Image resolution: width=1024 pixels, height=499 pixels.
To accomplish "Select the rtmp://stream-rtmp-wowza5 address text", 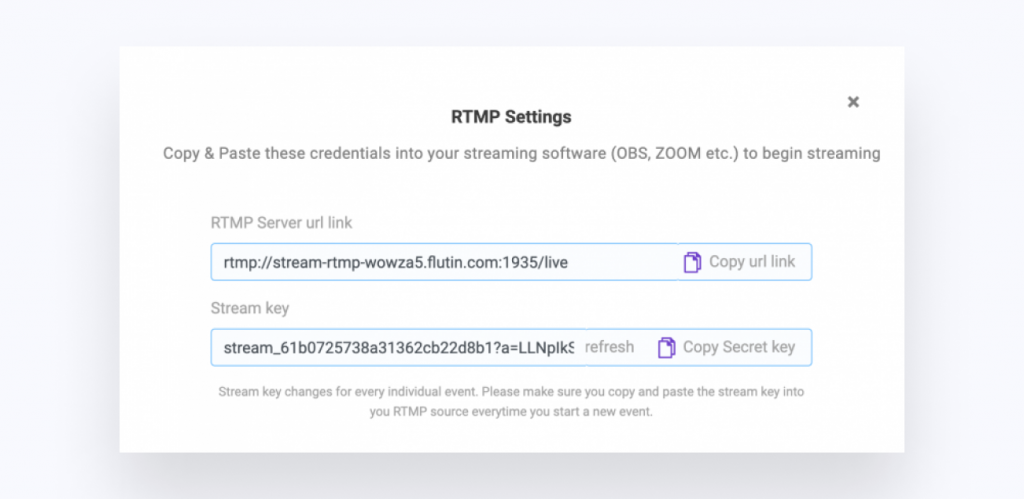I will tap(396, 263).
